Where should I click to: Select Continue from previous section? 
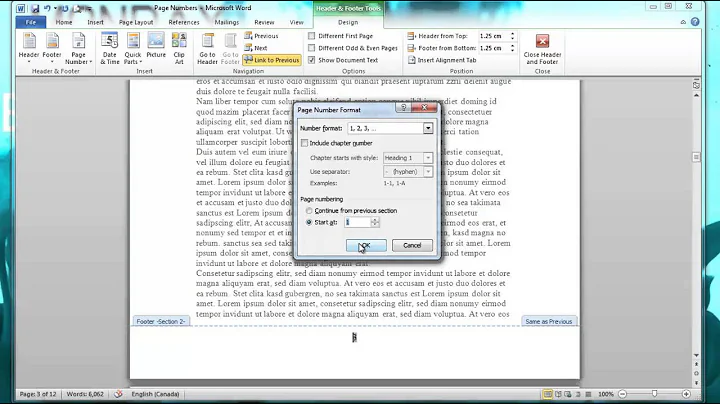click(x=309, y=211)
